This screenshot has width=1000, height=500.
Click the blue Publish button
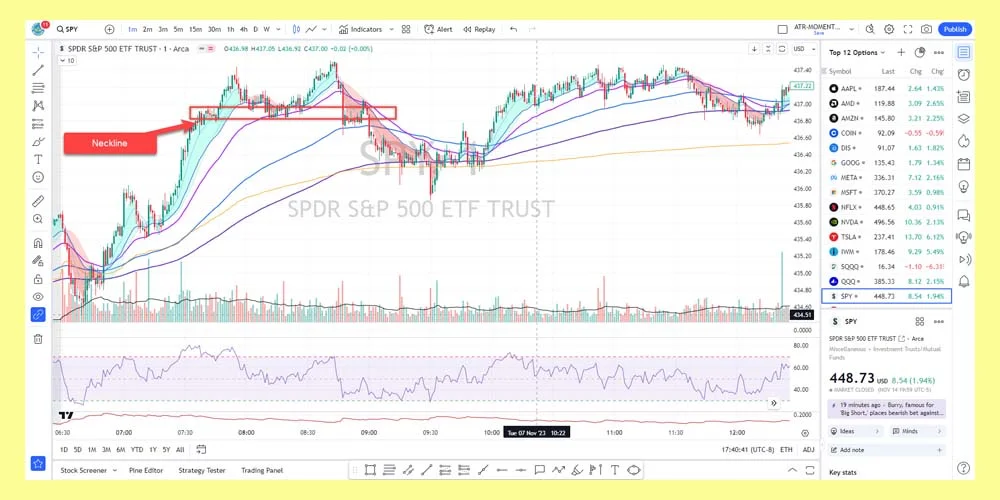(x=955, y=29)
